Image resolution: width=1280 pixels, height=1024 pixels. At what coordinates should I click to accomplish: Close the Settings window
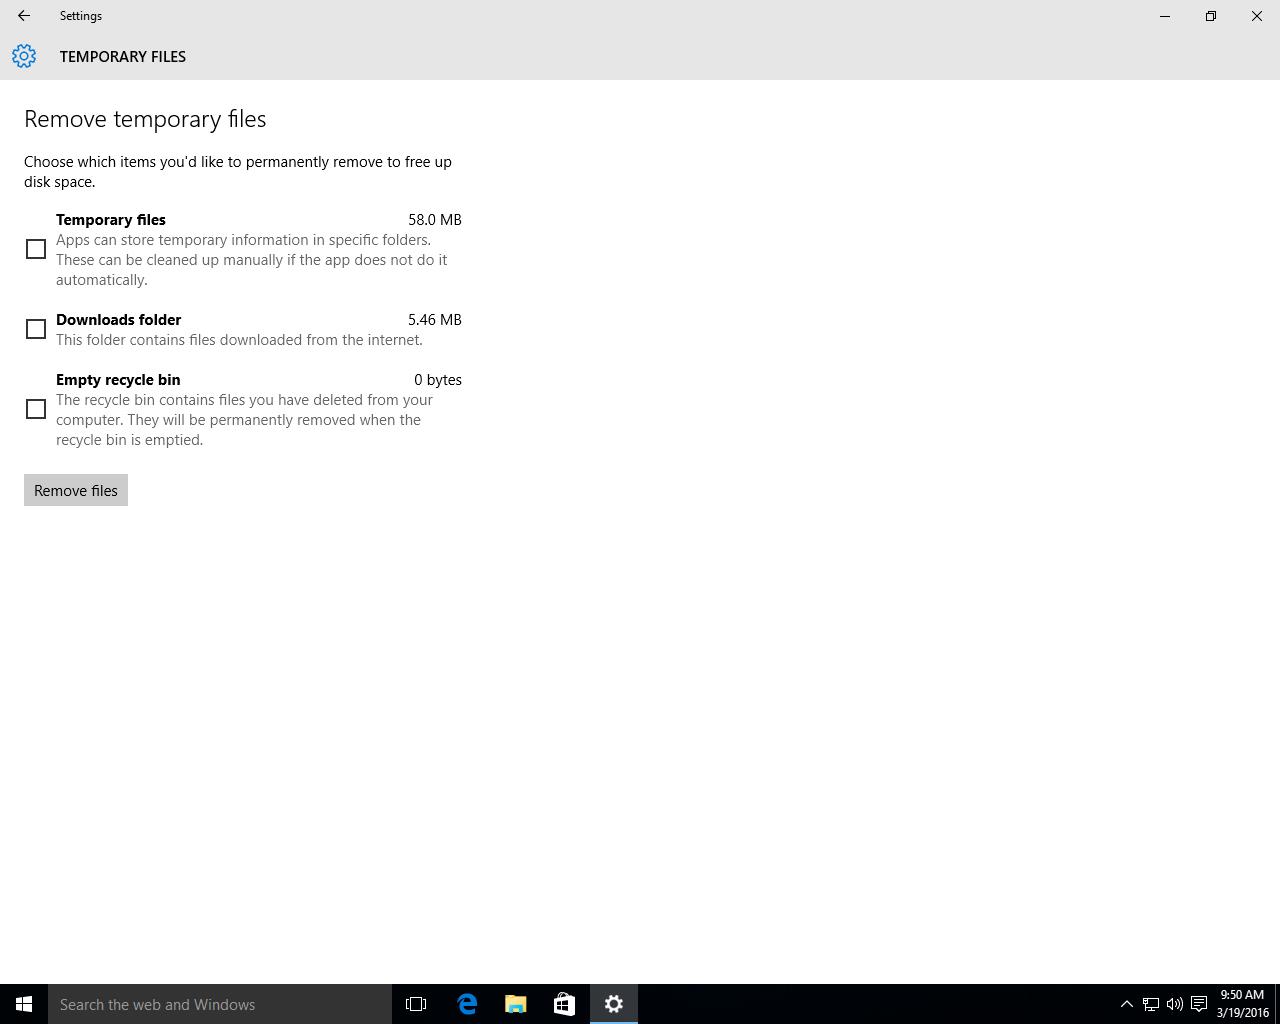pos(1257,16)
